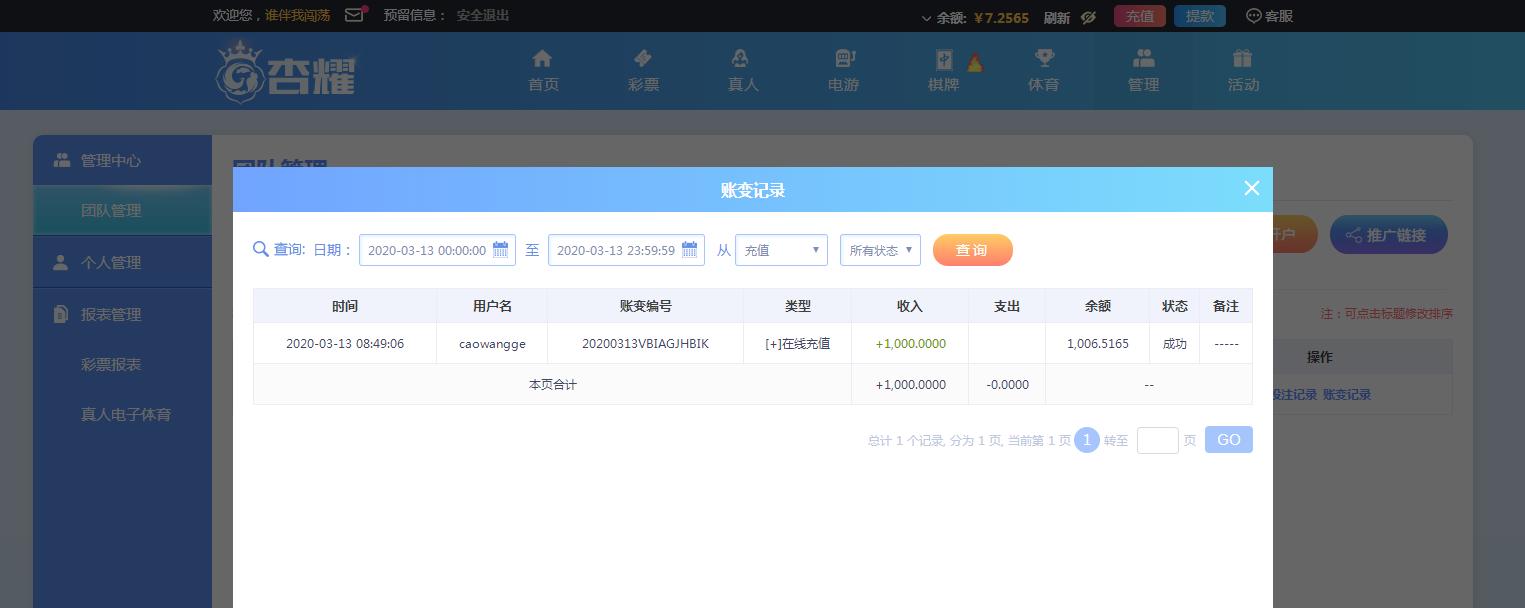
Task: Open the 所有状态 status dropdown
Action: (x=880, y=250)
